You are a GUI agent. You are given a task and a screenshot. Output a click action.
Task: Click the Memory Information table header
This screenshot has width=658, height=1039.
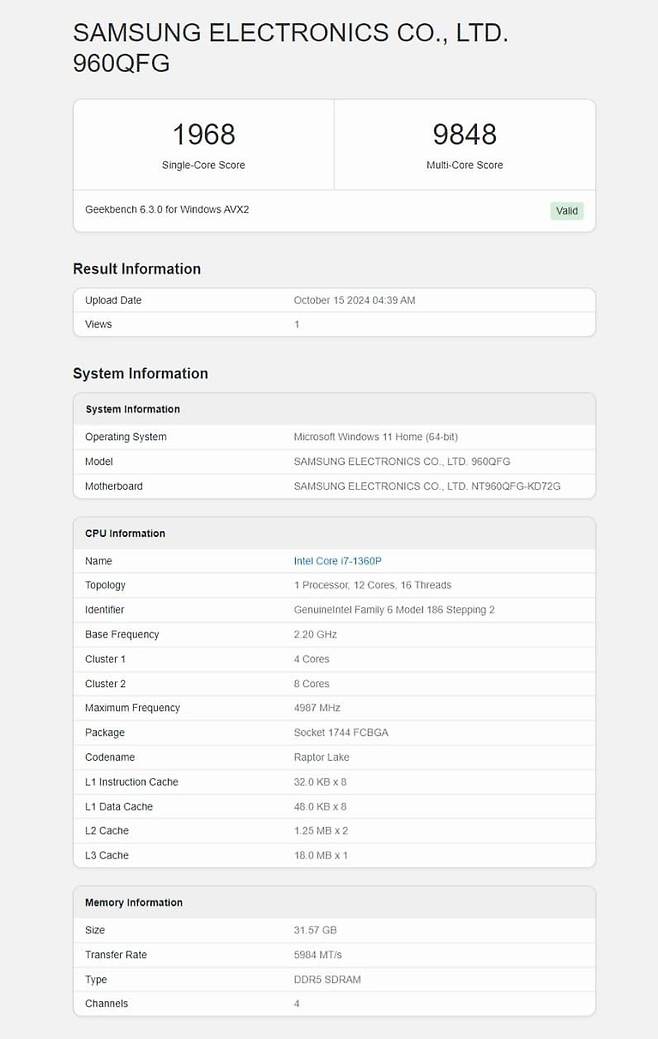click(x=134, y=902)
